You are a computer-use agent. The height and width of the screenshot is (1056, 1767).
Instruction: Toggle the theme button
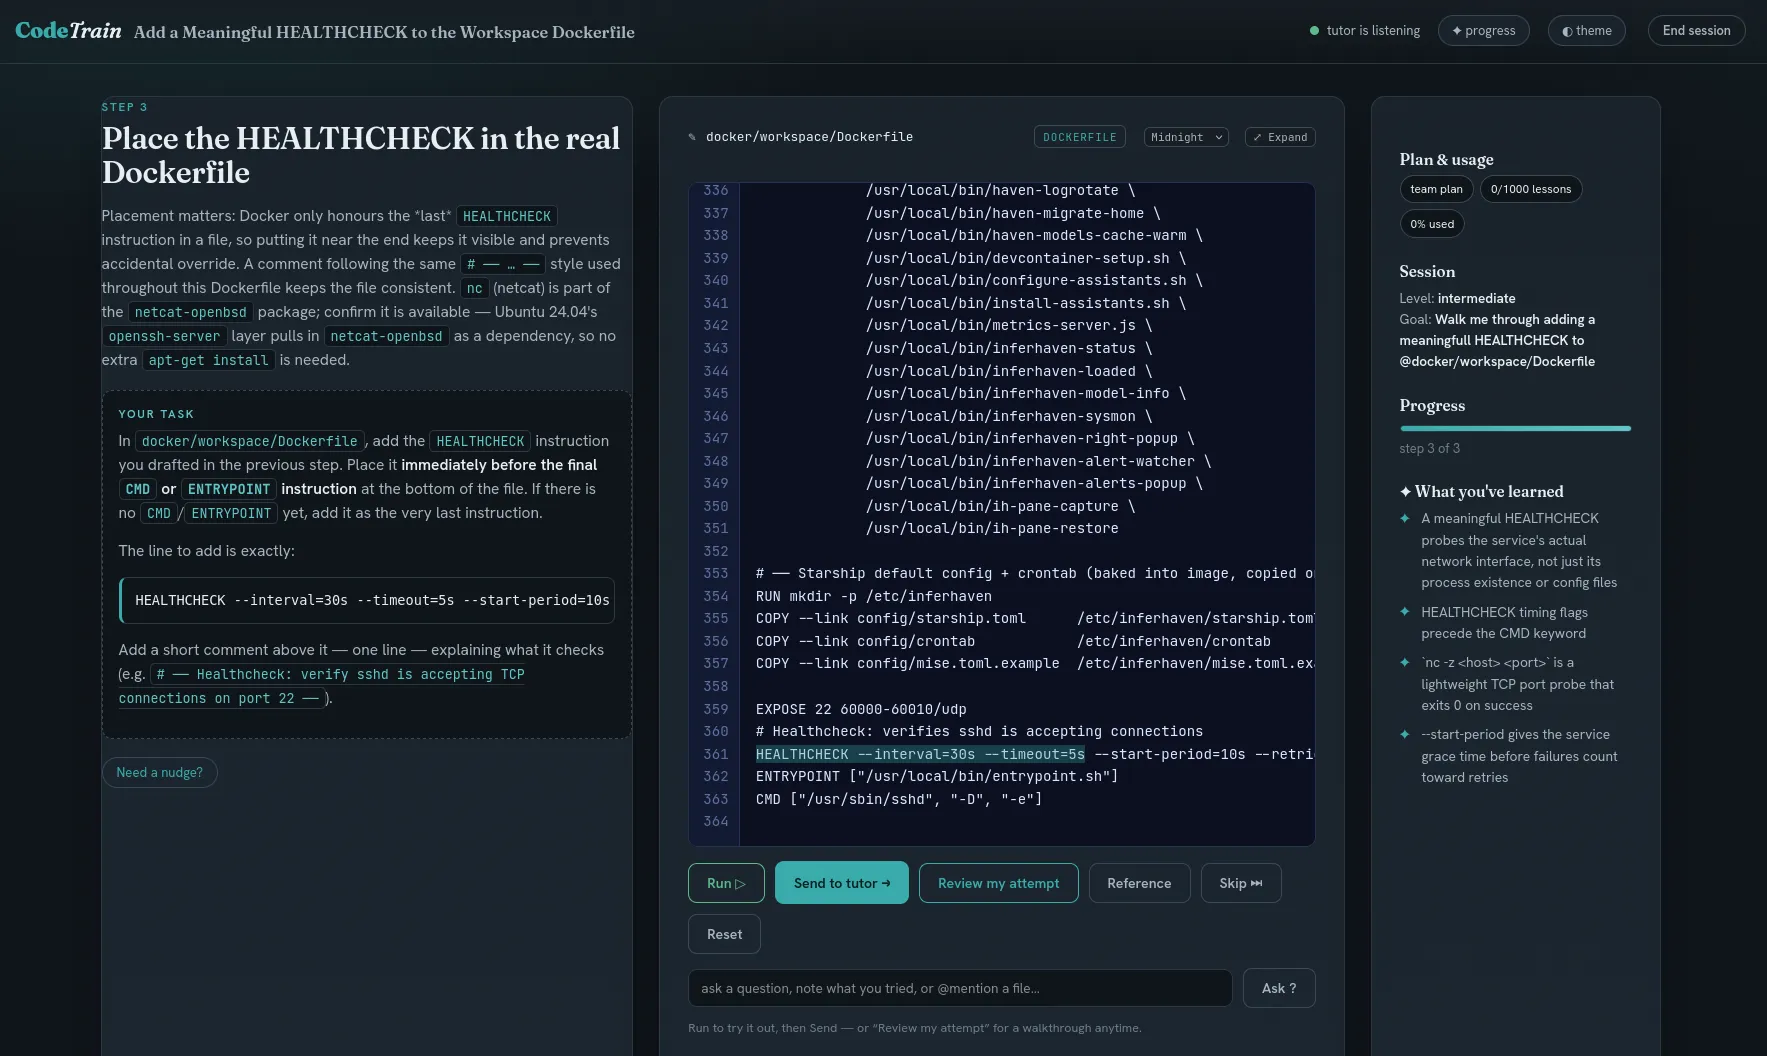[x=1586, y=31]
